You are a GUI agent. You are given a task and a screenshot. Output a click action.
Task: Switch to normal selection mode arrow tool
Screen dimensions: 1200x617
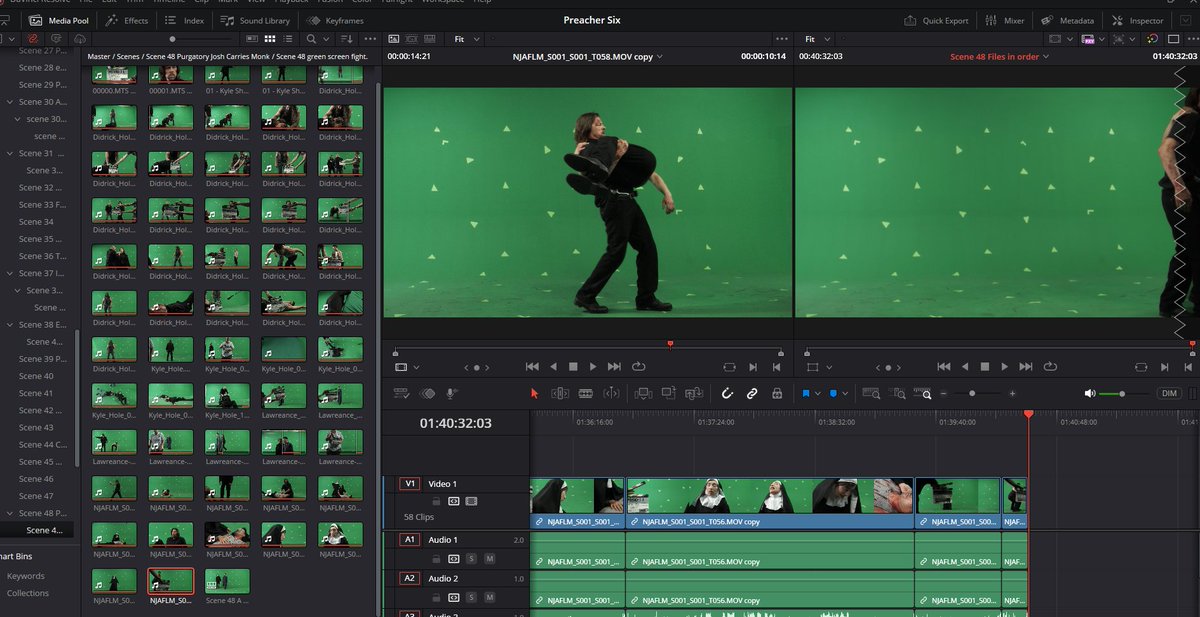tap(533, 393)
